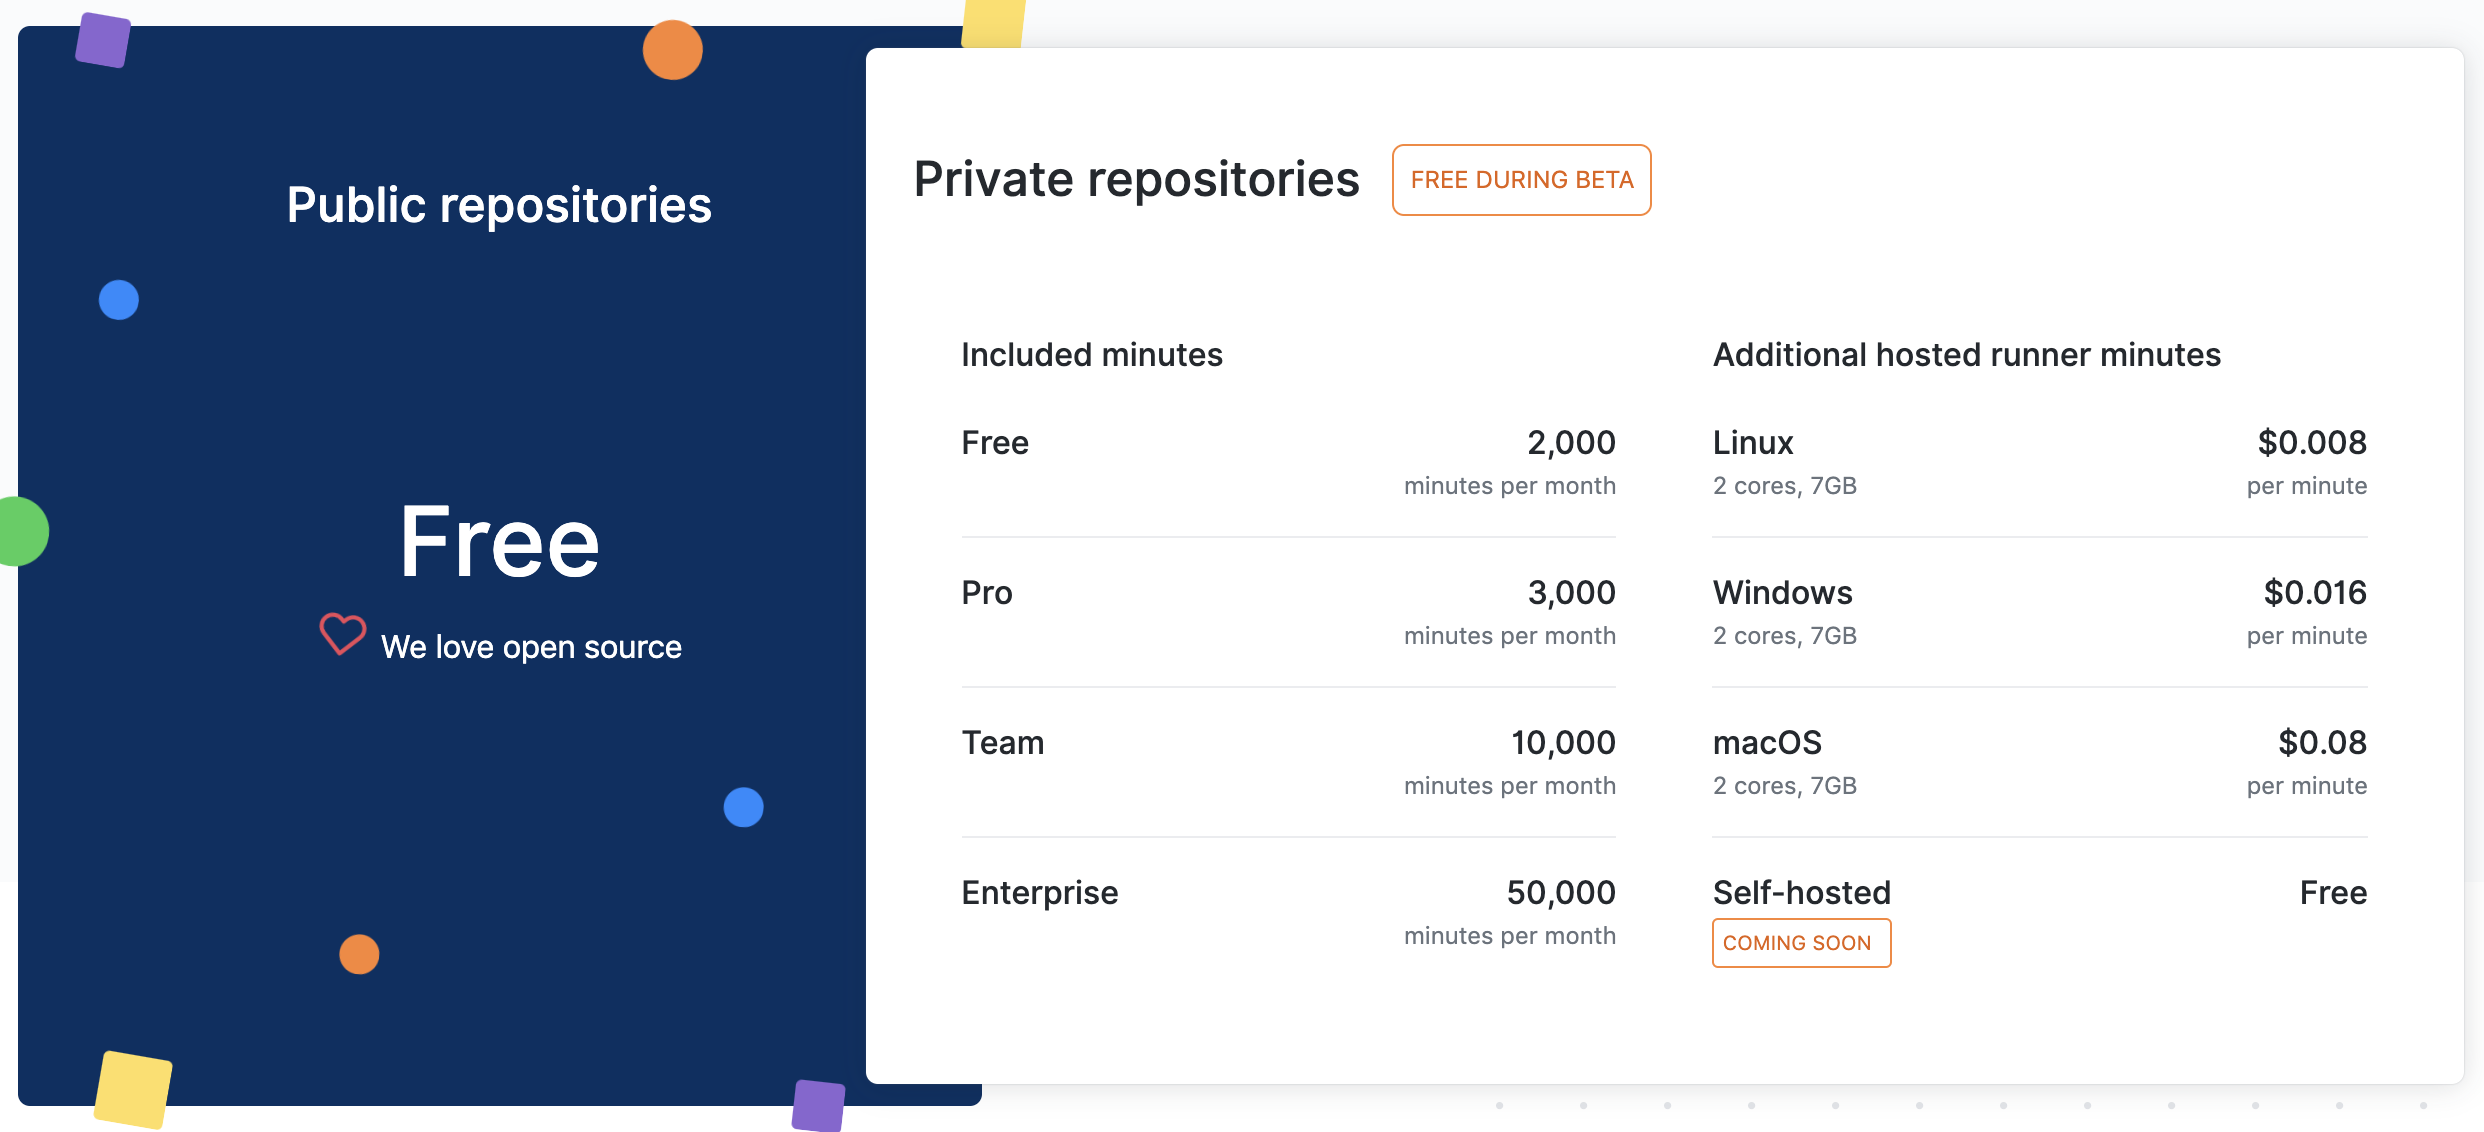Click the Public repositories heading
Viewport: 2484px width, 1132px height.
pyautogui.click(x=499, y=205)
